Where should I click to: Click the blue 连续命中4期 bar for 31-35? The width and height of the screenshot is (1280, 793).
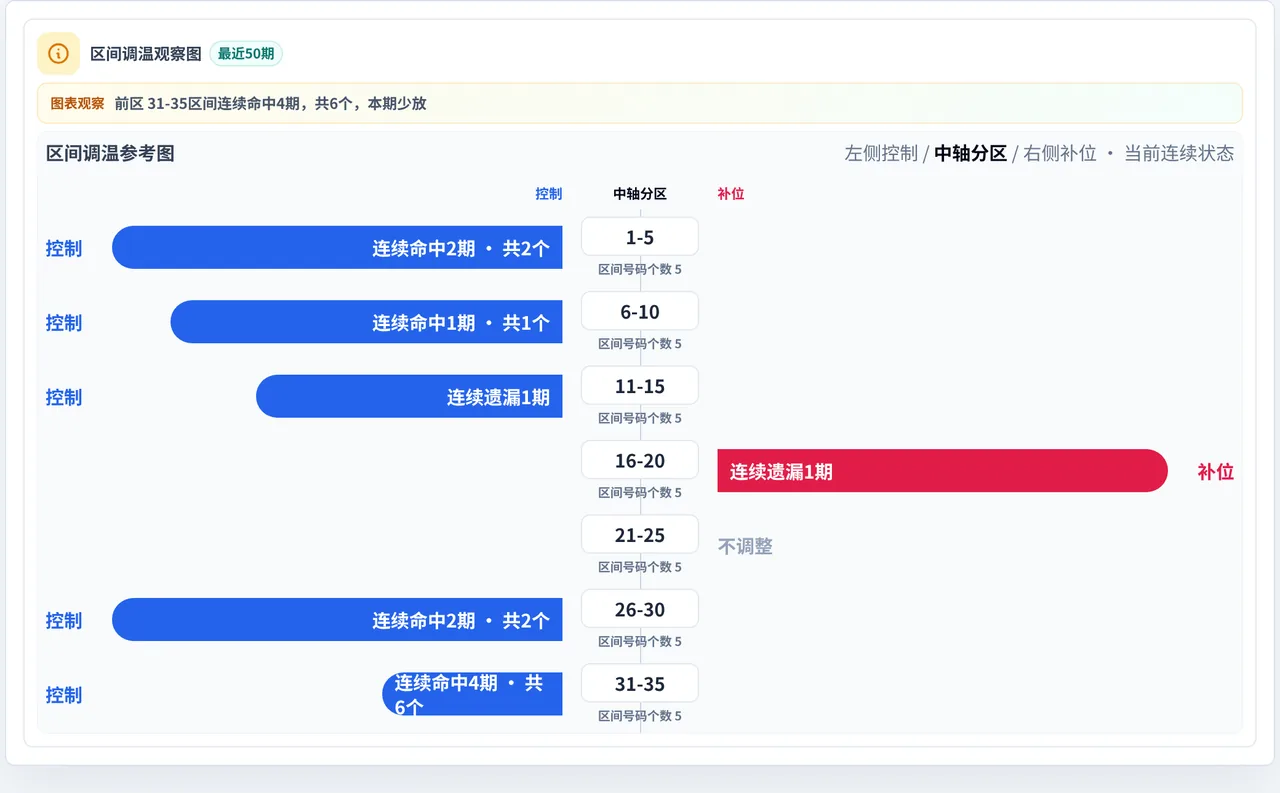[x=472, y=694]
